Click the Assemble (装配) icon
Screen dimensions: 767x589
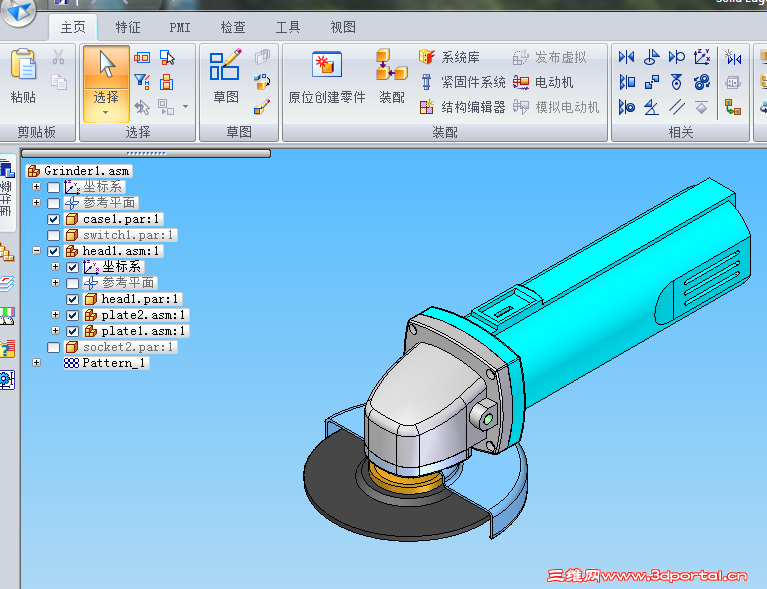(x=392, y=76)
